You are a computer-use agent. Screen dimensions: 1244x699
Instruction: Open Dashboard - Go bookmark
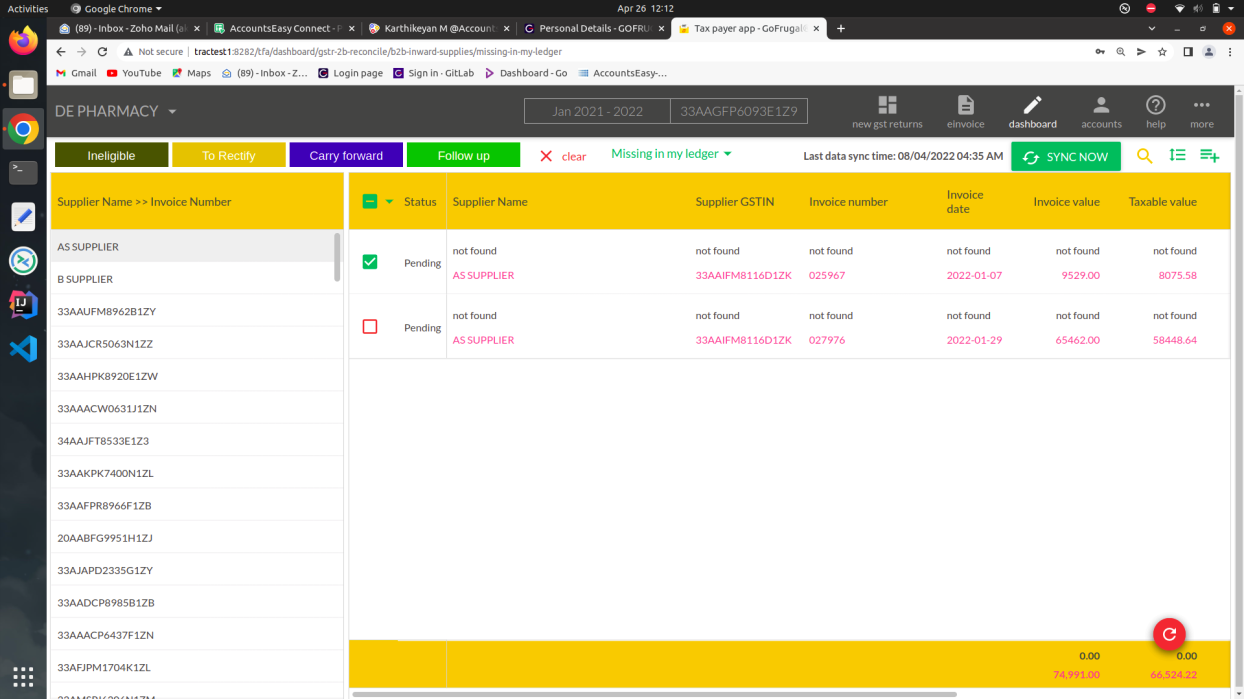526,73
